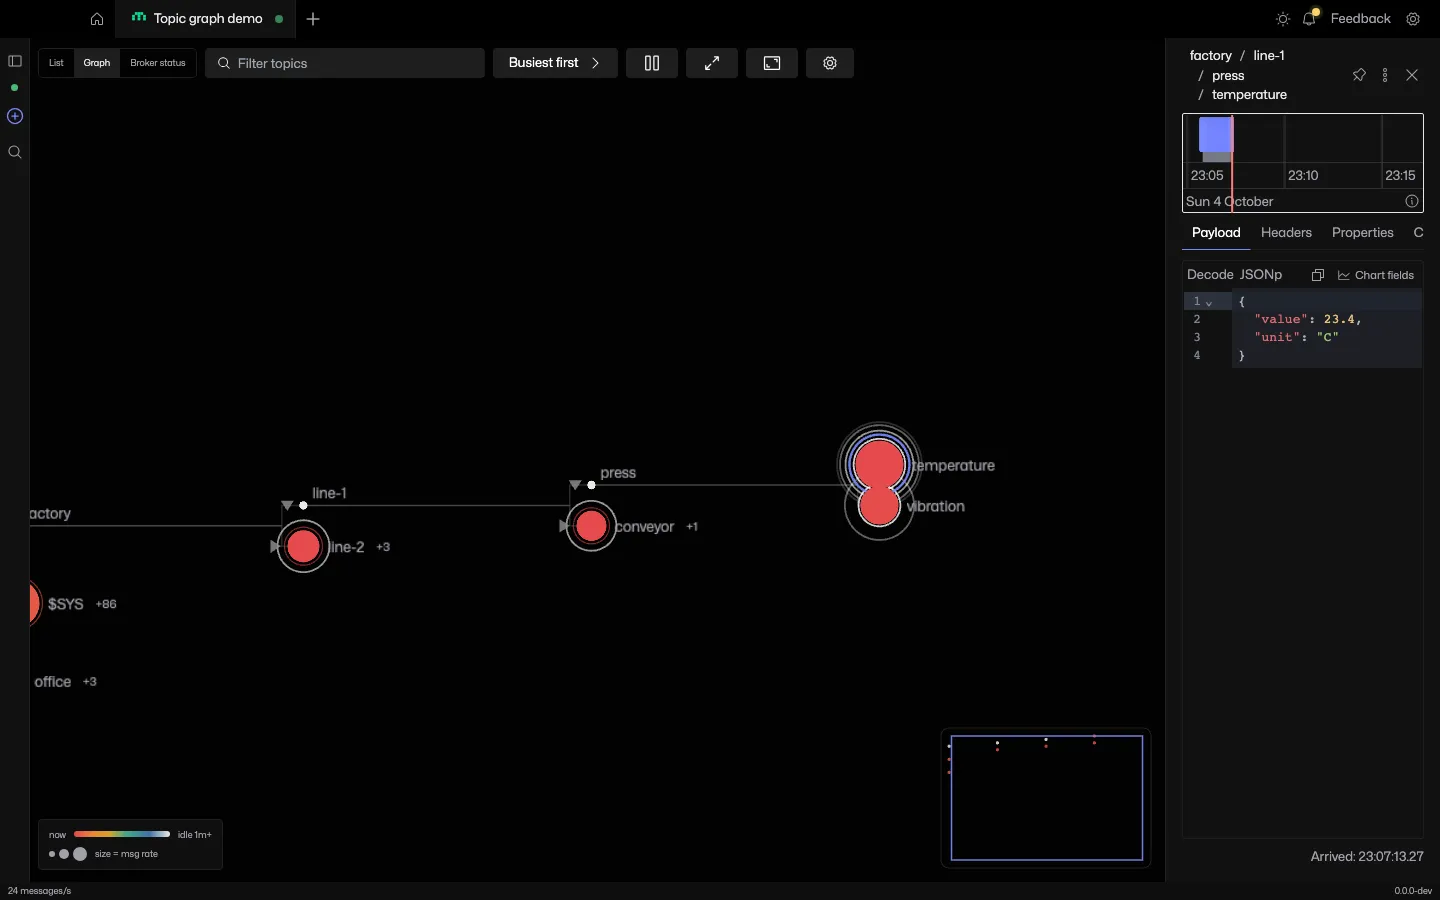Click the timeline info icon

pyautogui.click(x=1412, y=201)
